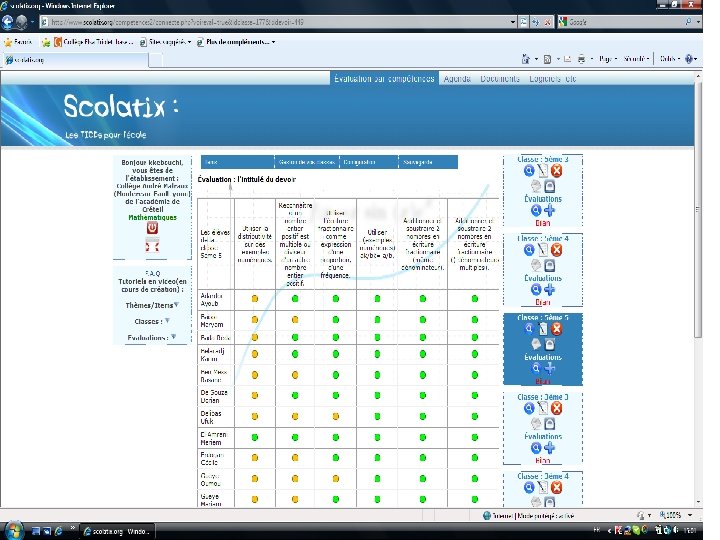Delete Classe 5ème 4 with the red X

[x=557, y=250]
